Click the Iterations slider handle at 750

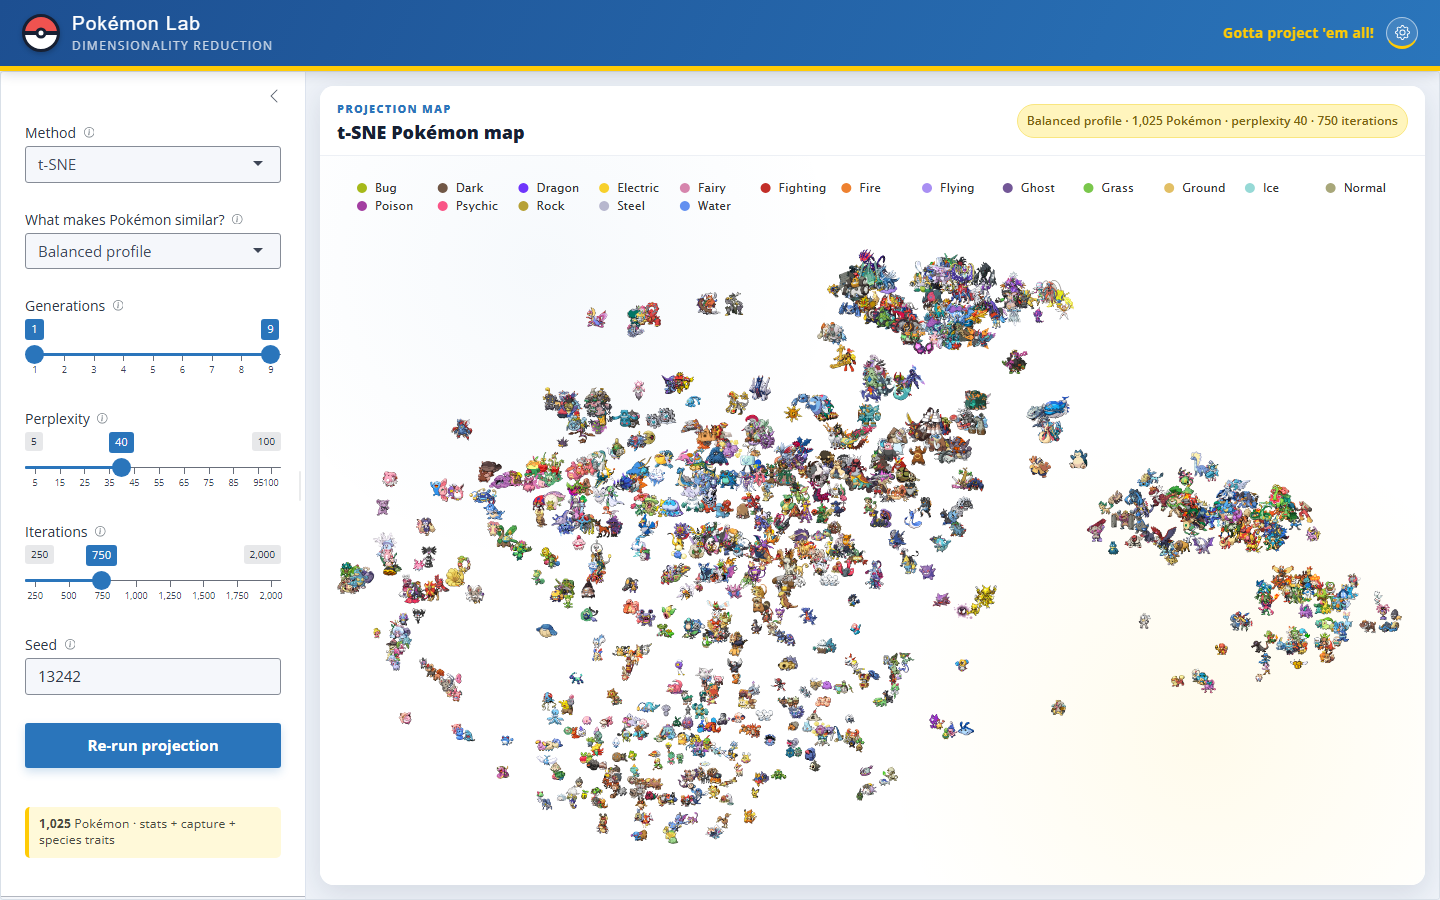pyautogui.click(x=101, y=580)
